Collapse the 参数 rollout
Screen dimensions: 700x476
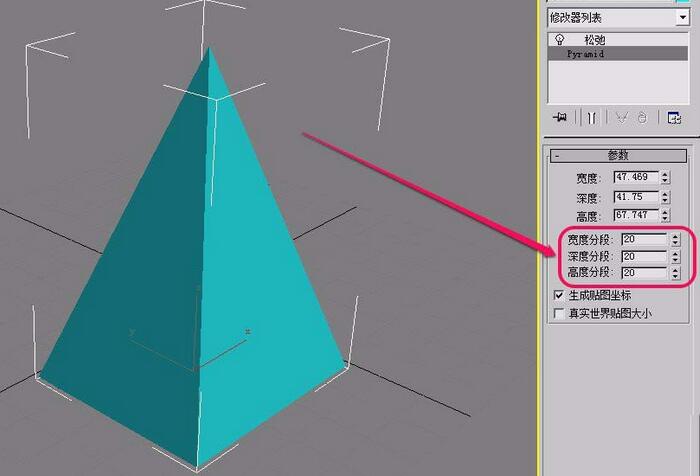[618, 155]
